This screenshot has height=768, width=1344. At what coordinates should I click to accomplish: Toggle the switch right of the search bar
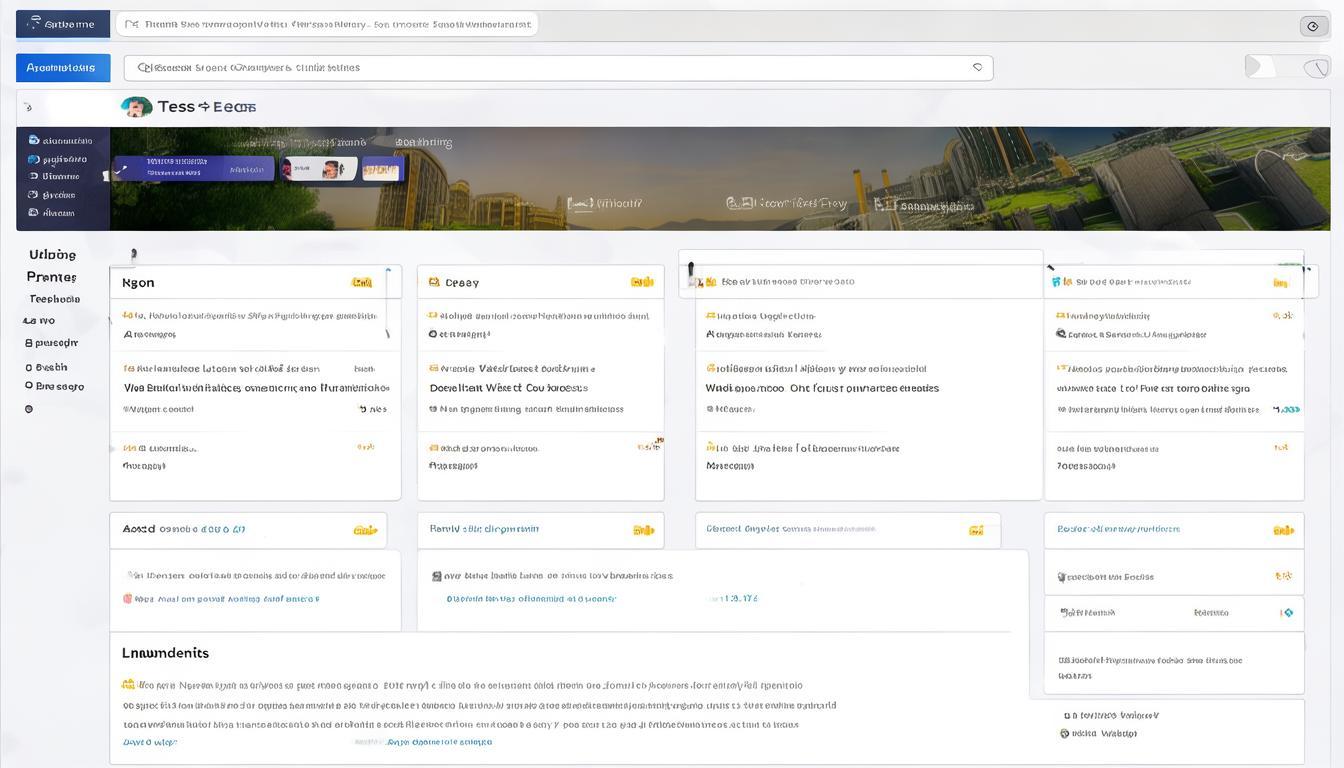(1286, 67)
